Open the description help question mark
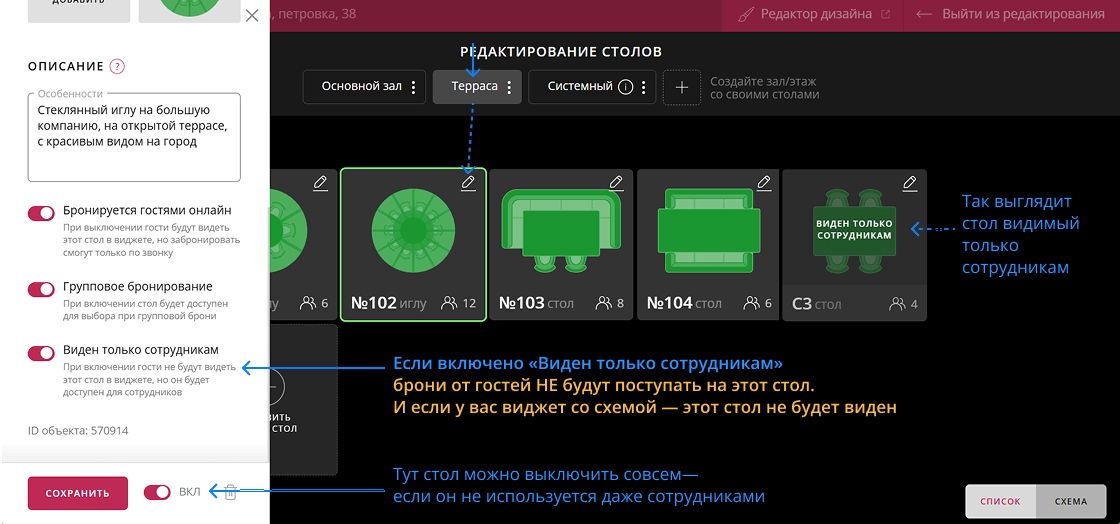 (x=118, y=66)
